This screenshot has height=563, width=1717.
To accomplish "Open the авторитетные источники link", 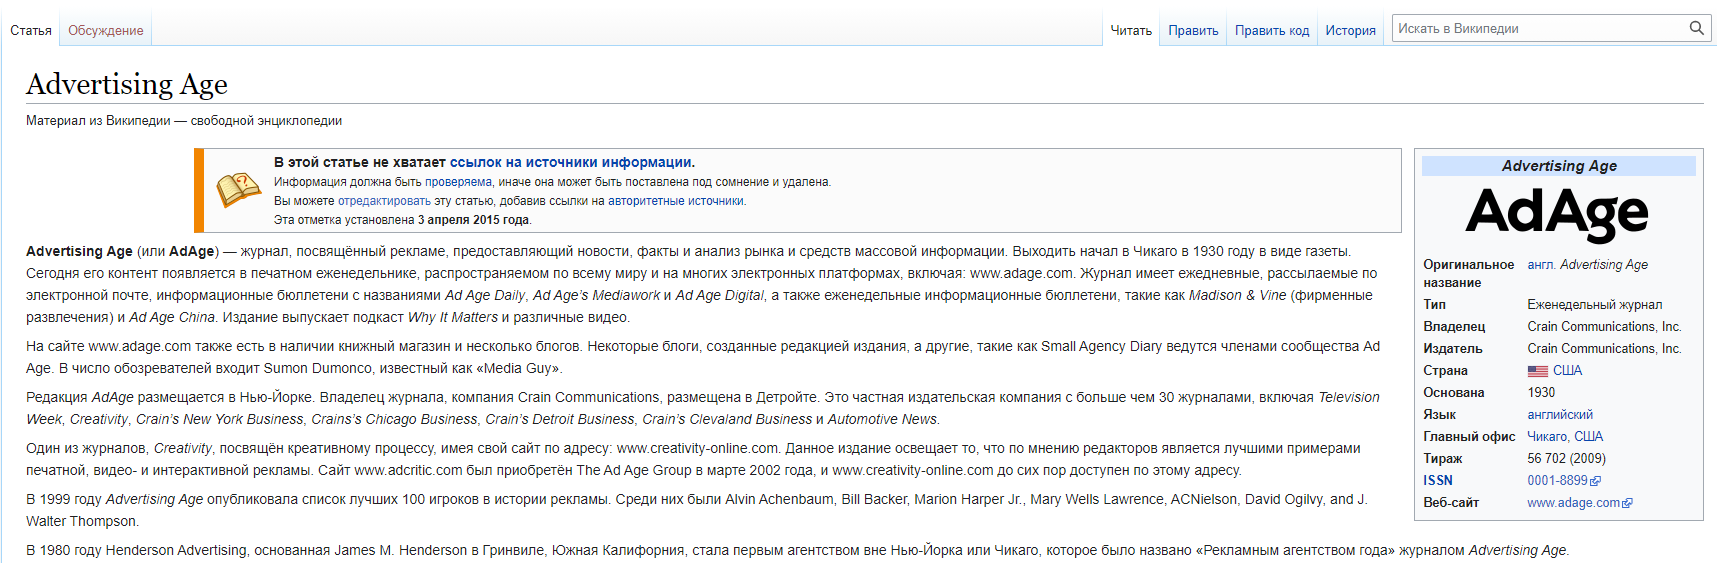I will point(676,201).
